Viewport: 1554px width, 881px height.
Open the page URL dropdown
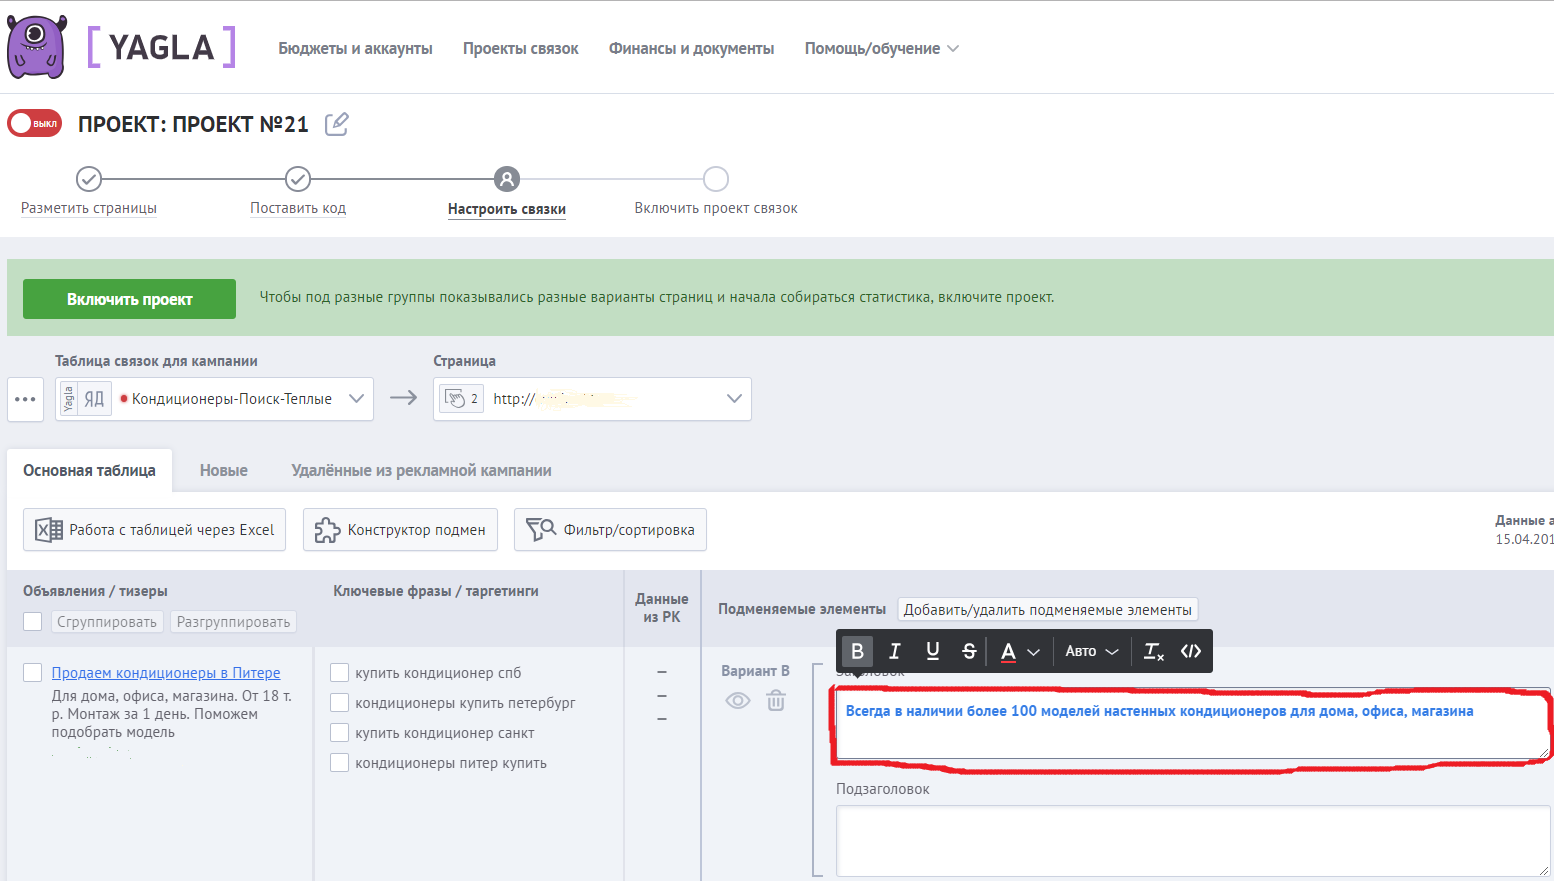592,399
